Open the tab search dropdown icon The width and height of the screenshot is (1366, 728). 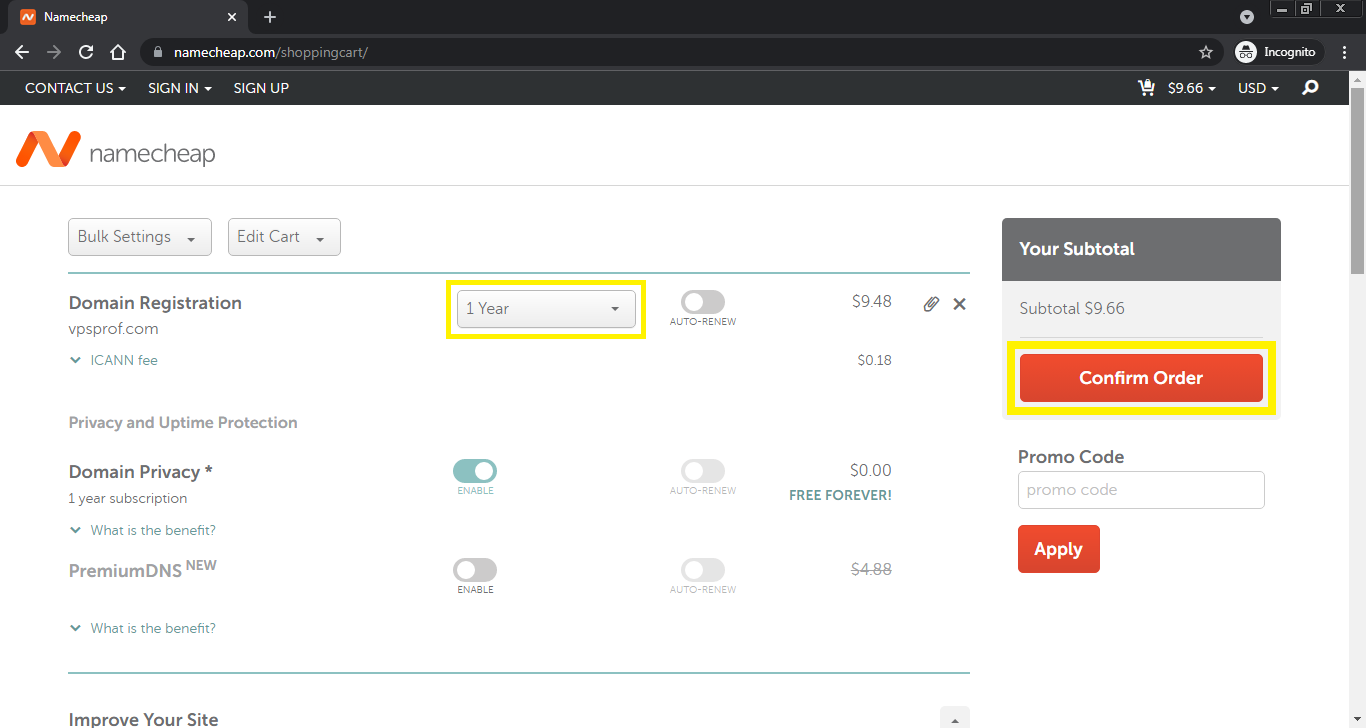1246,17
